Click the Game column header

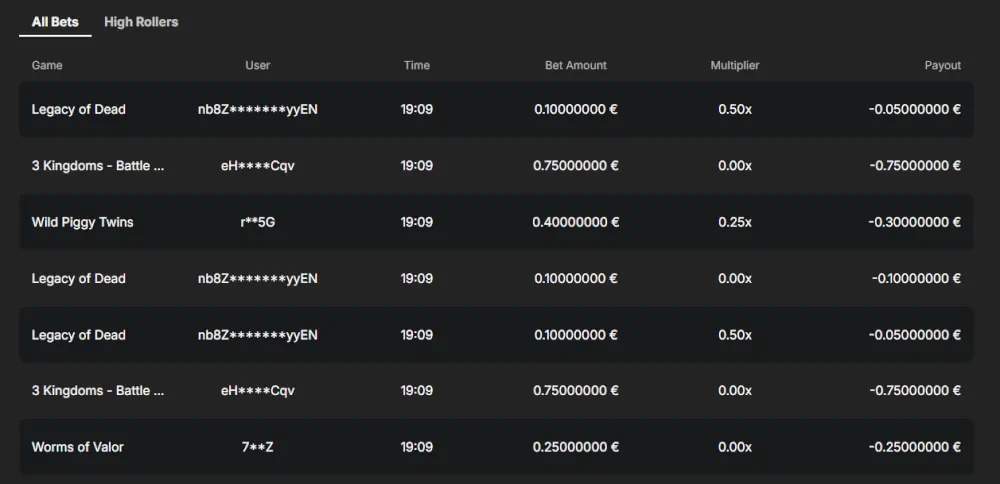pos(47,65)
